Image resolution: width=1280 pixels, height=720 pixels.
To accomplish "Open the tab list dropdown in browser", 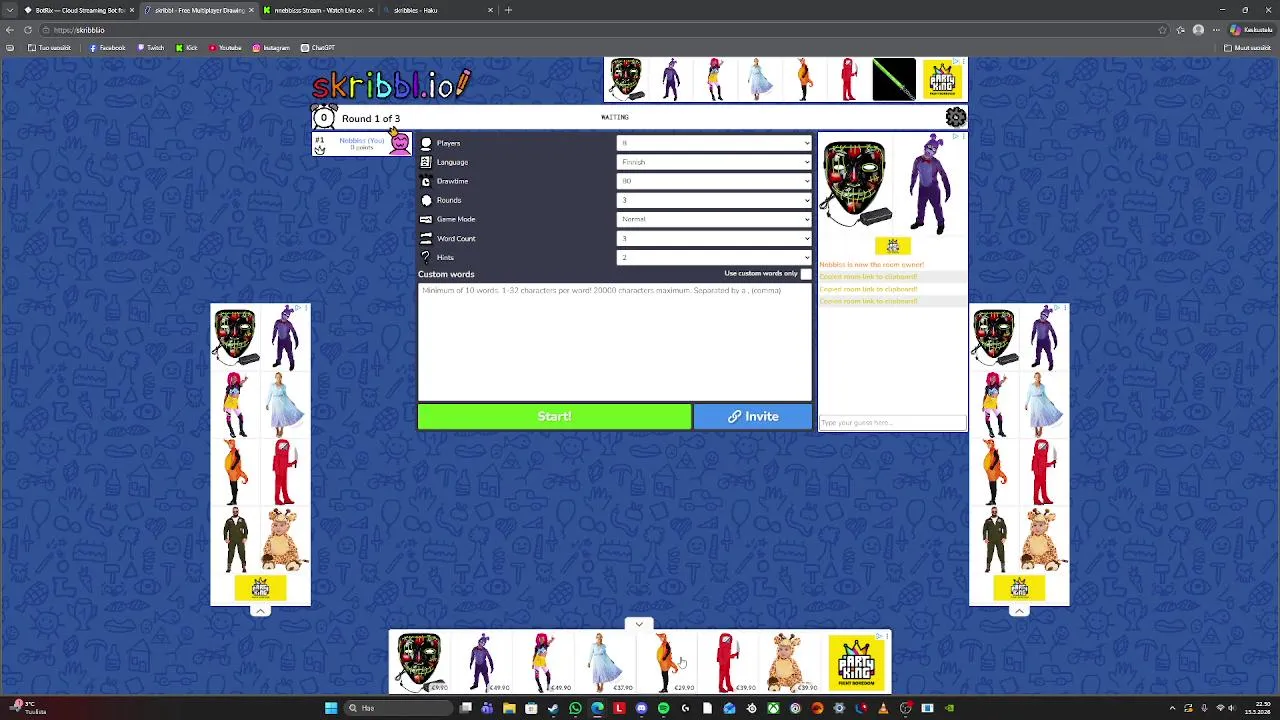I will tap(9, 10).
